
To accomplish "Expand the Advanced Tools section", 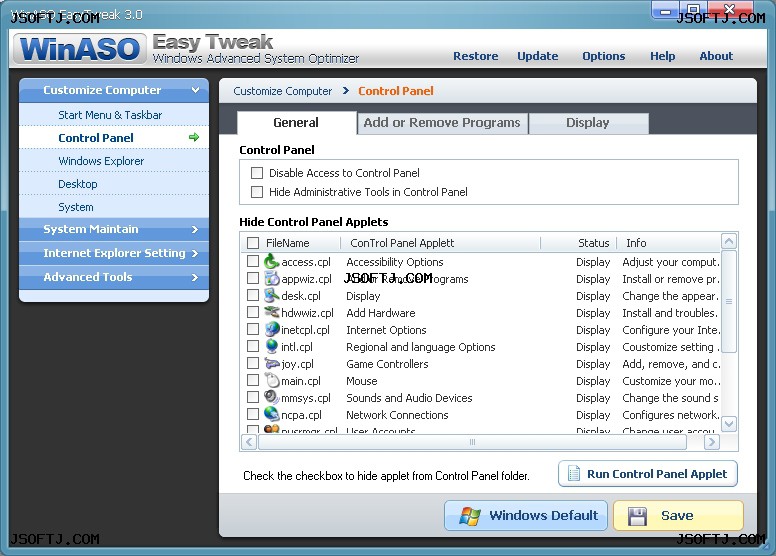I will click(x=114, y=277).
